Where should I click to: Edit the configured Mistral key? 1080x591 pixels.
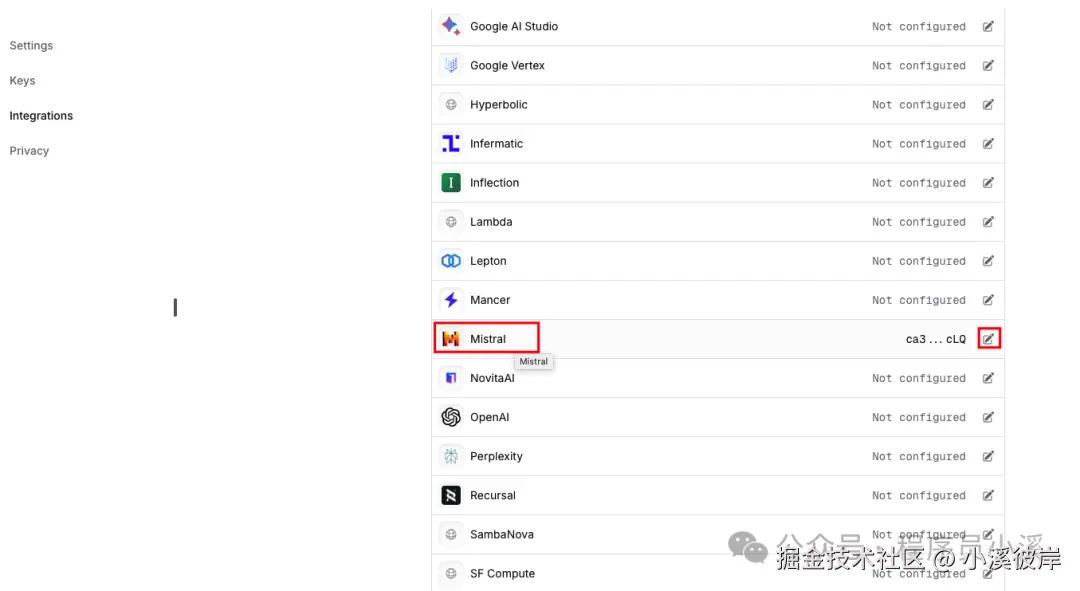pyautogui.click(x=988, y=339)
